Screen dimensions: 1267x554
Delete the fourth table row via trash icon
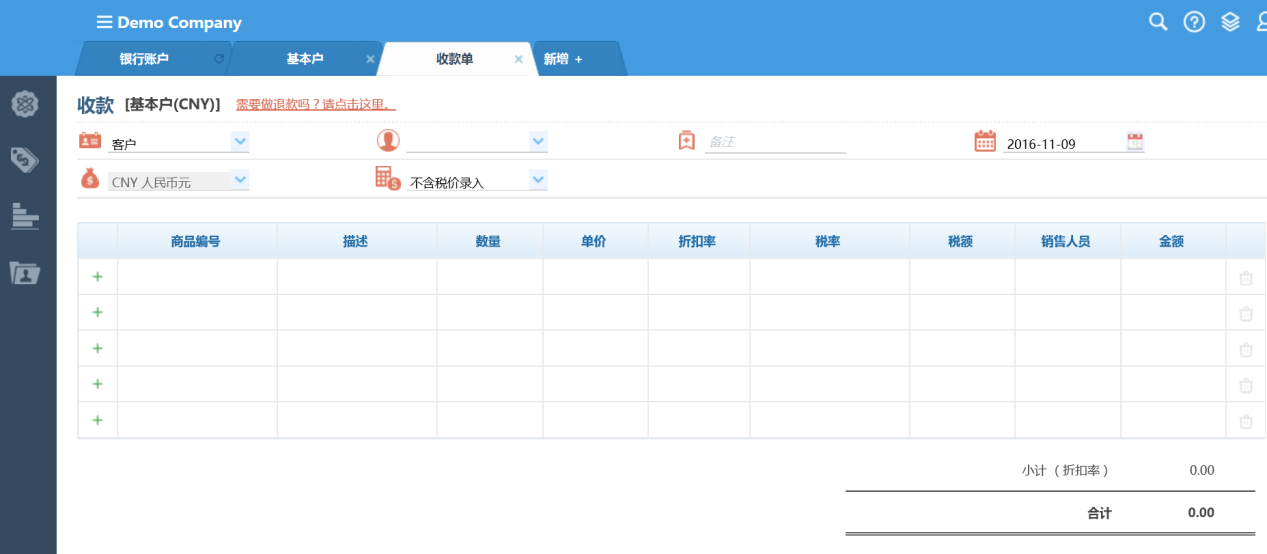click(1246, 386)
